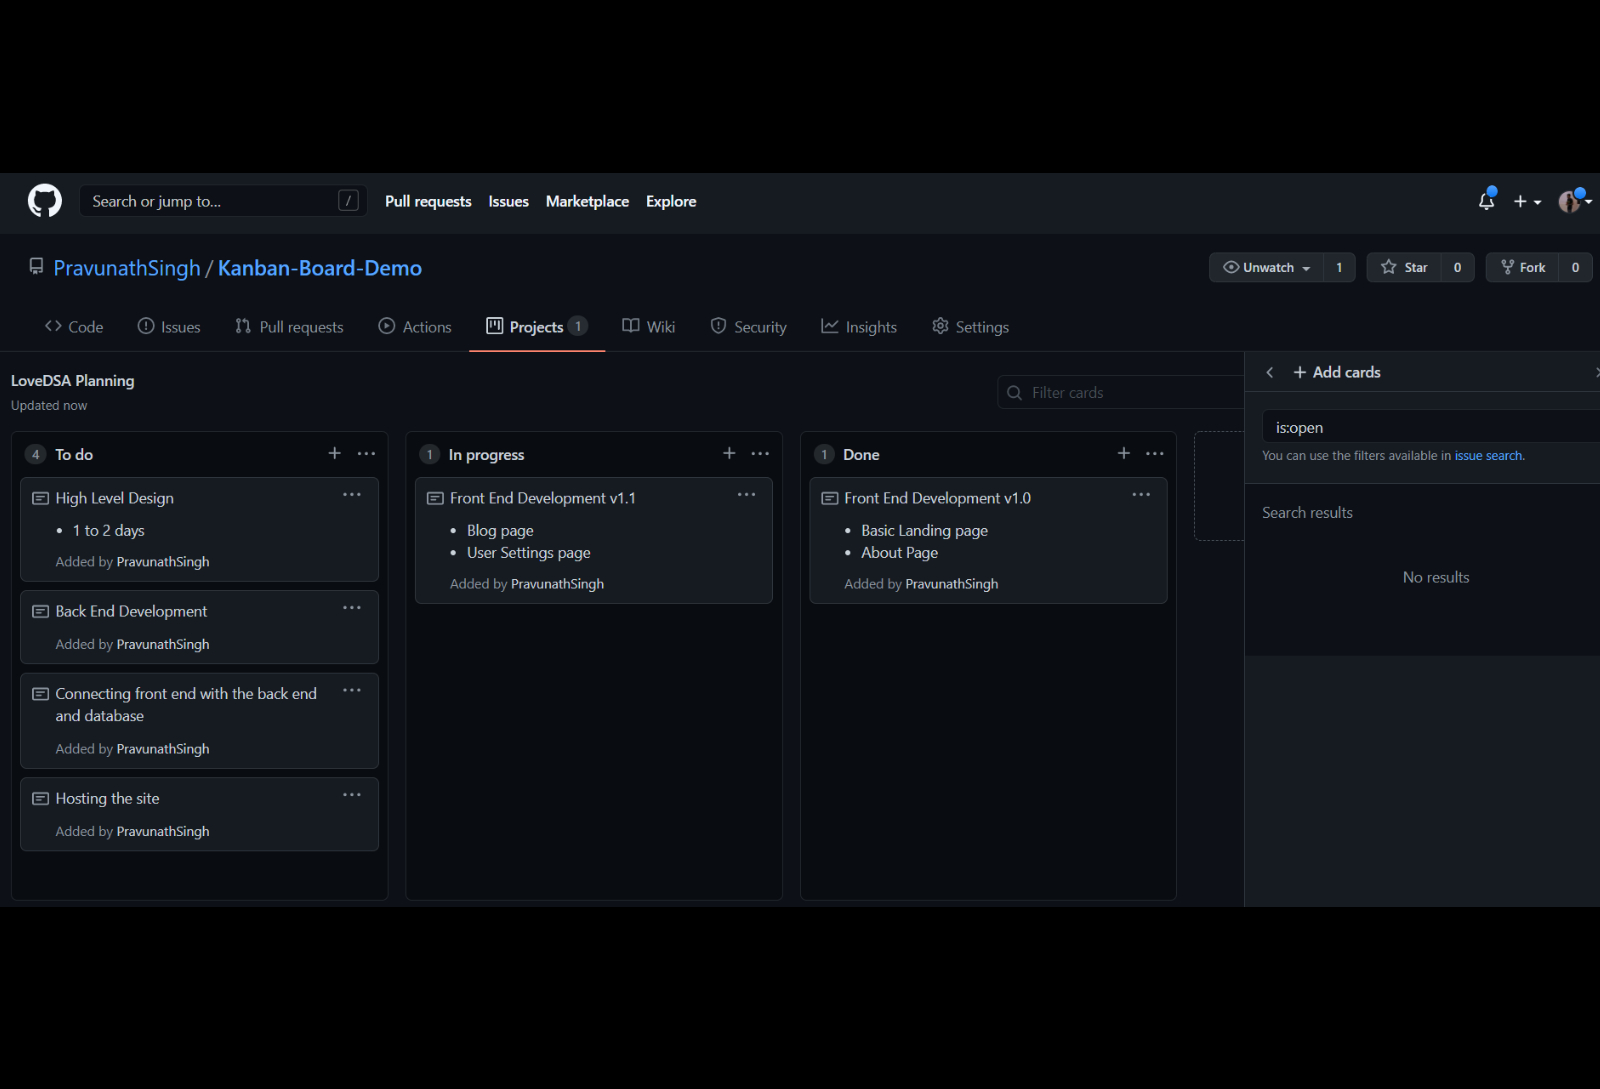Add a note to To do column

[335, 454]
